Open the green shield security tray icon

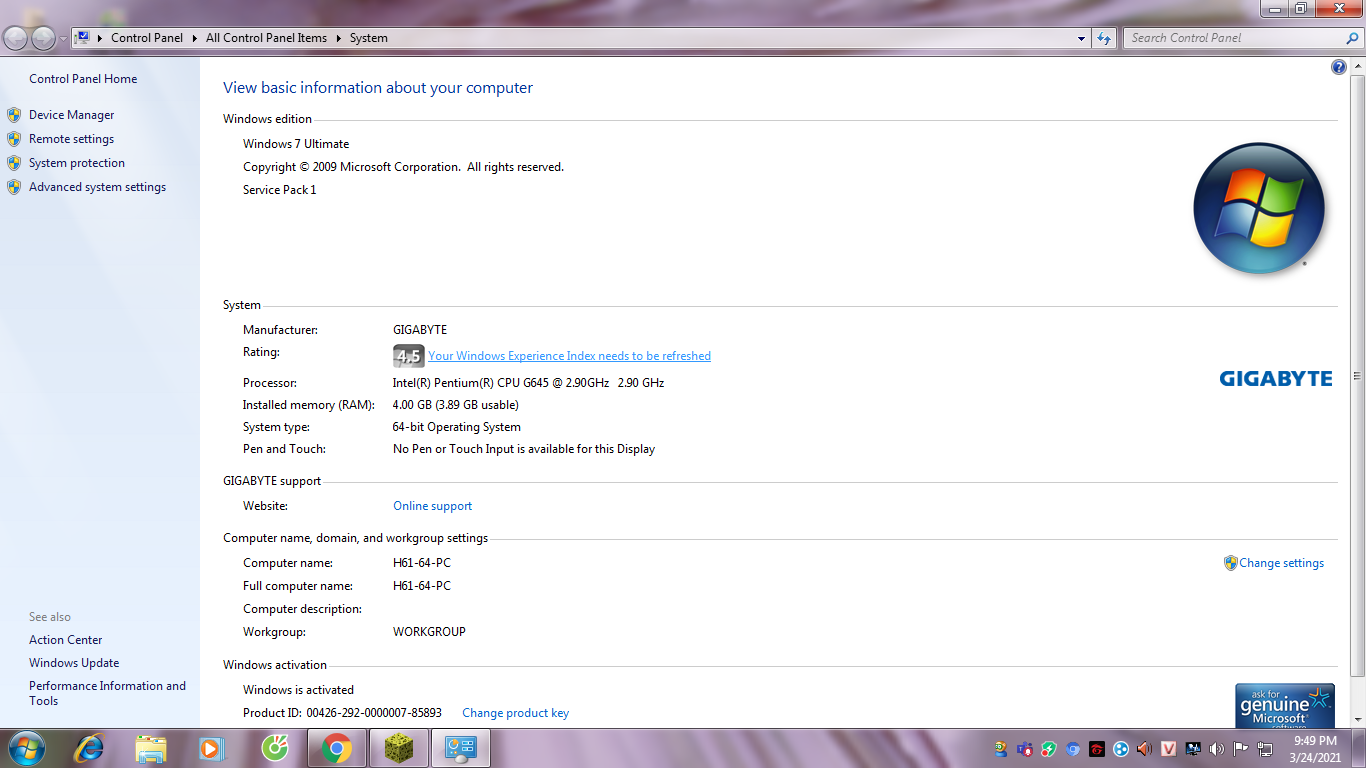coord(1049,748)
